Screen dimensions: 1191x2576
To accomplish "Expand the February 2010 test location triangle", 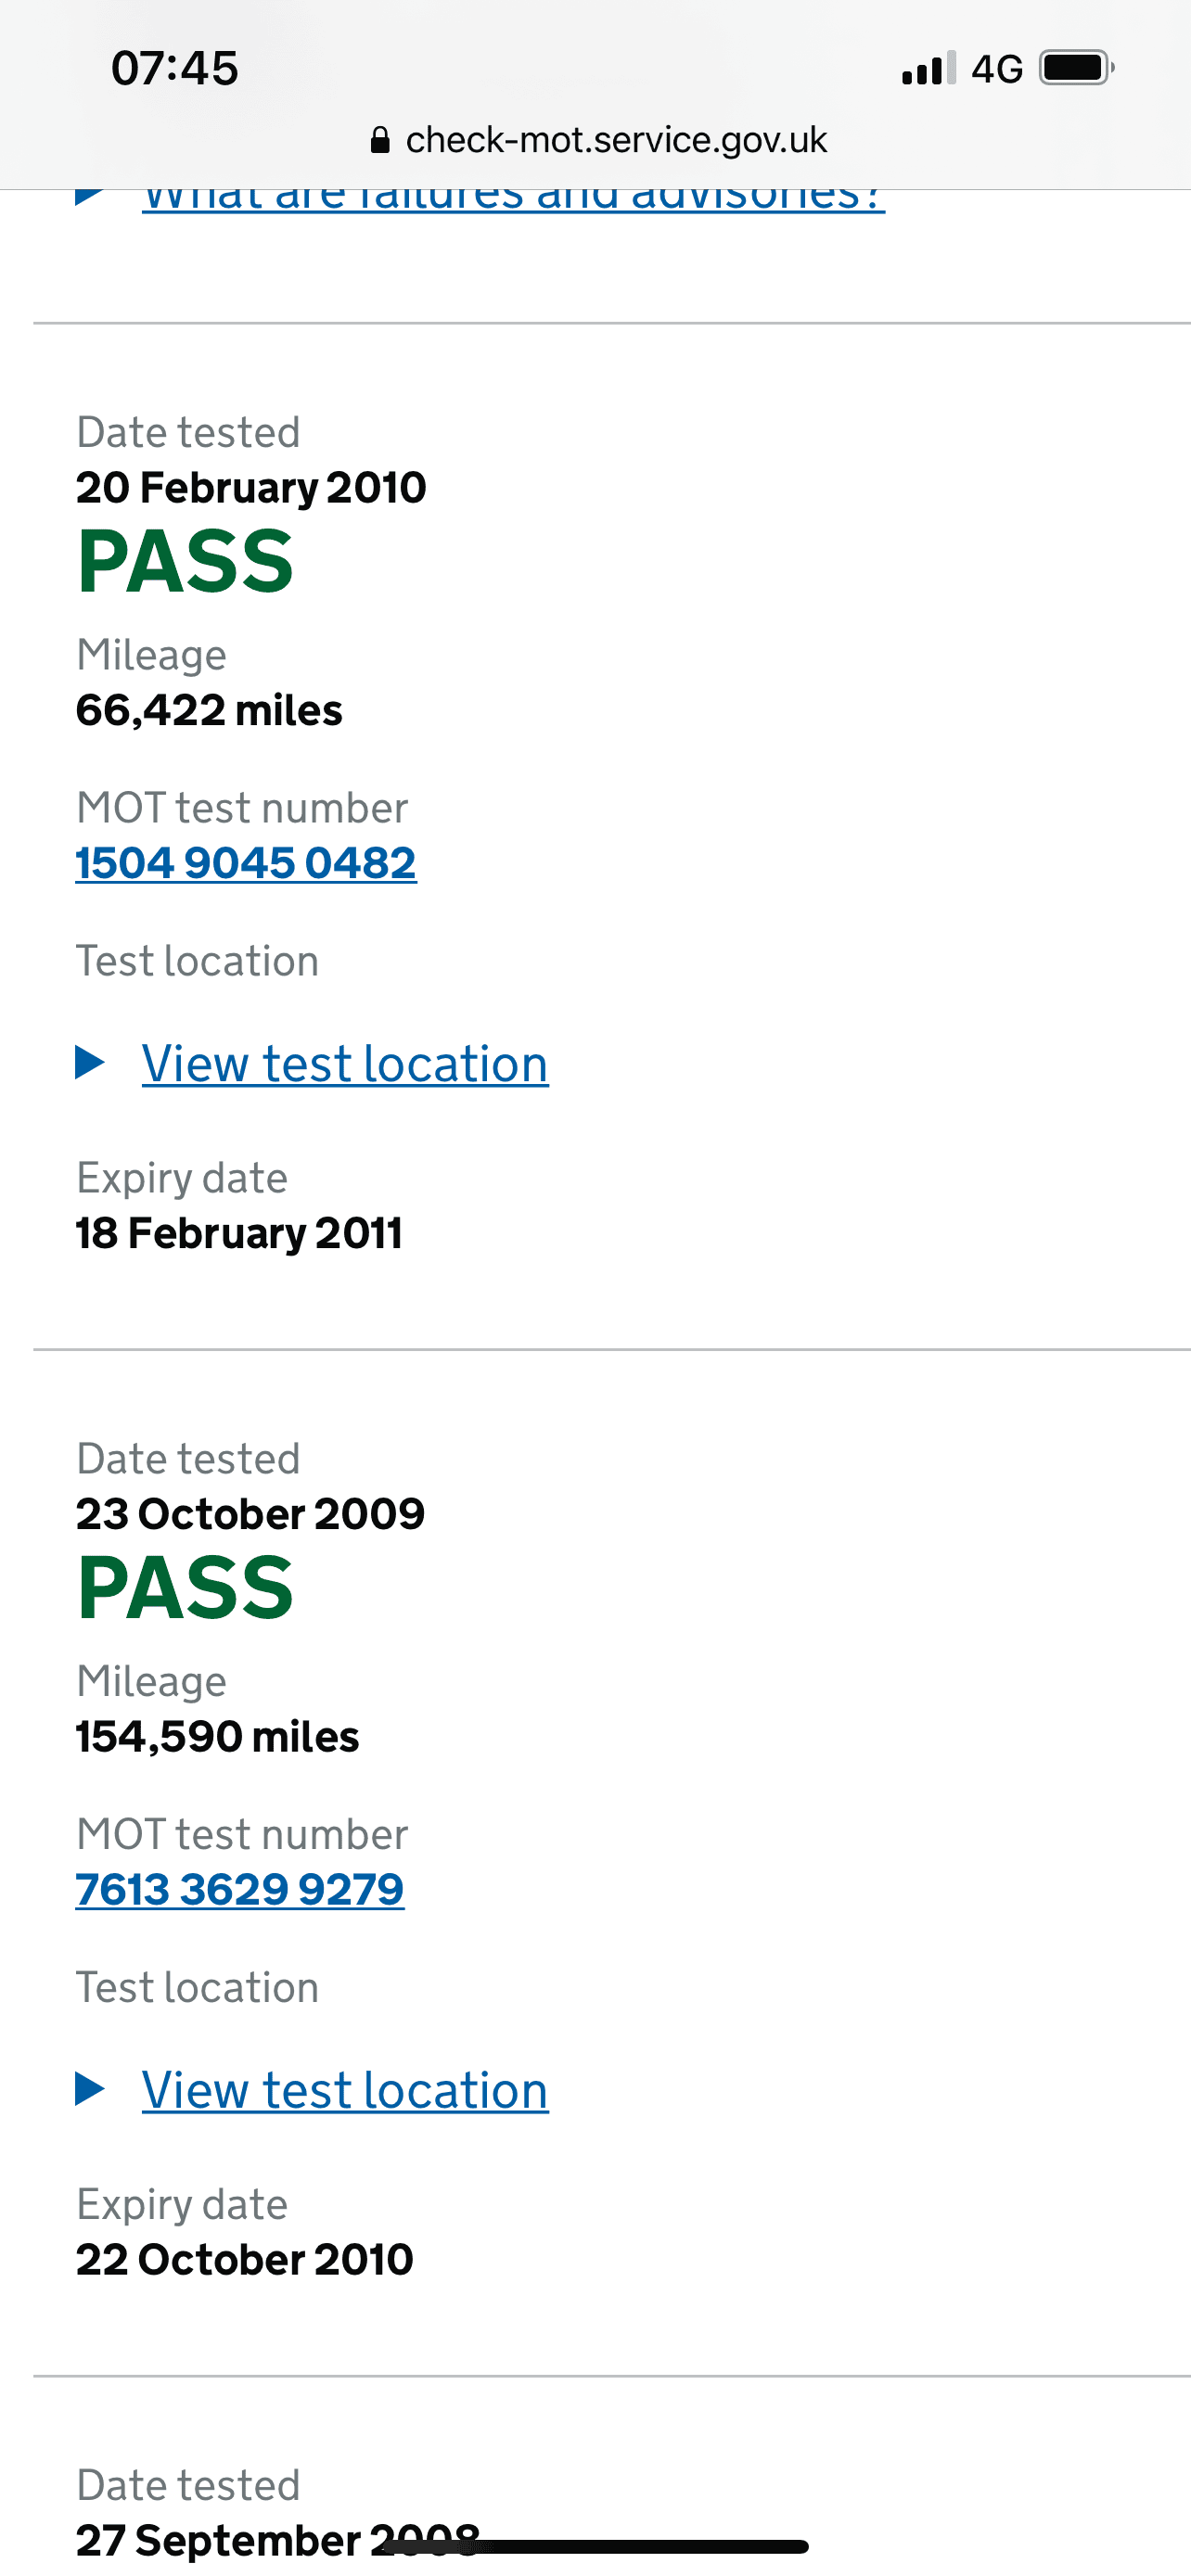I will tap(90, 1062).
